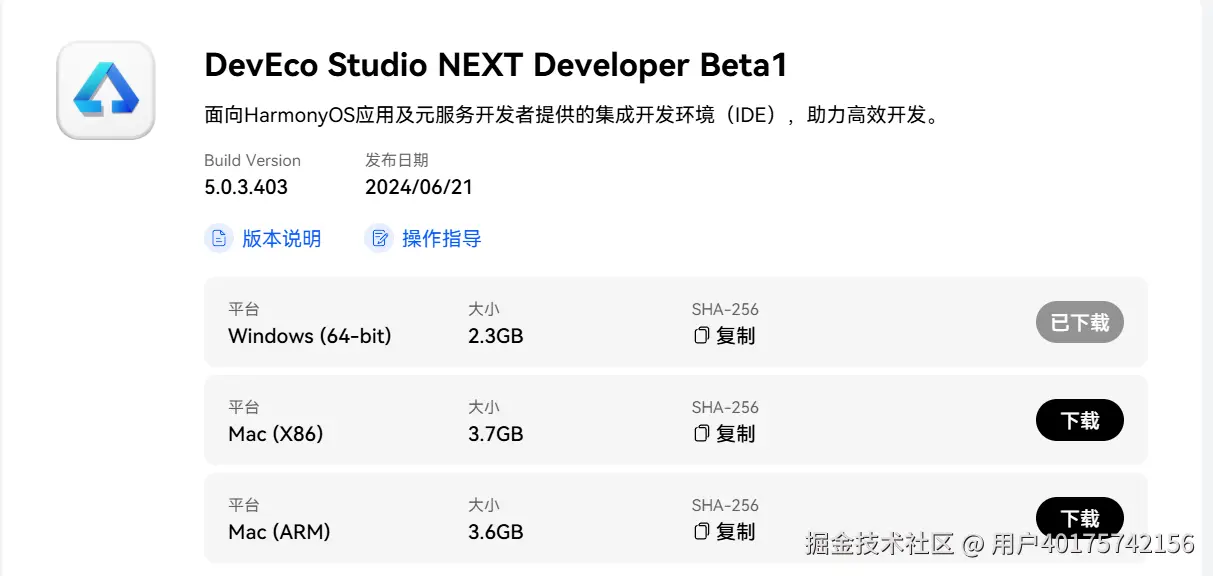Click the DevEco Studio NEXT Developer Beta1 title

pyautogui.click(x=496, y=65)
